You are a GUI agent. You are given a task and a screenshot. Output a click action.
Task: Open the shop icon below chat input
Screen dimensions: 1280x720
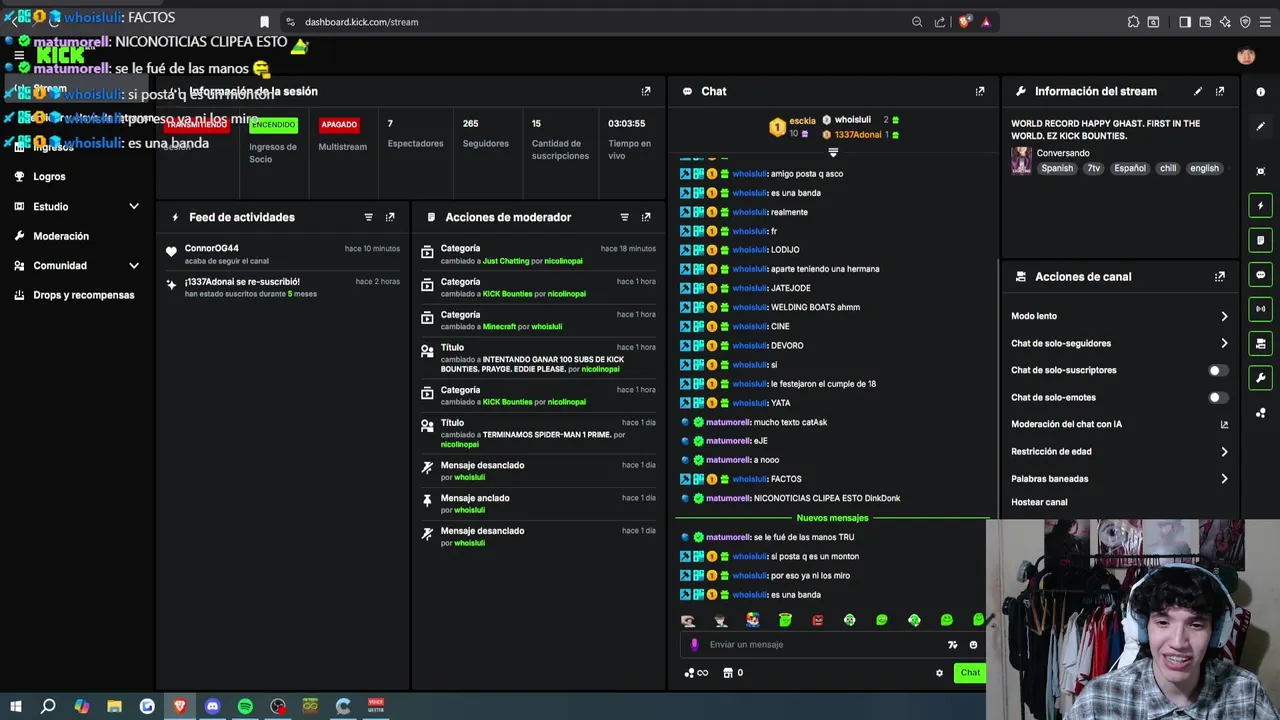click(728, 673)
